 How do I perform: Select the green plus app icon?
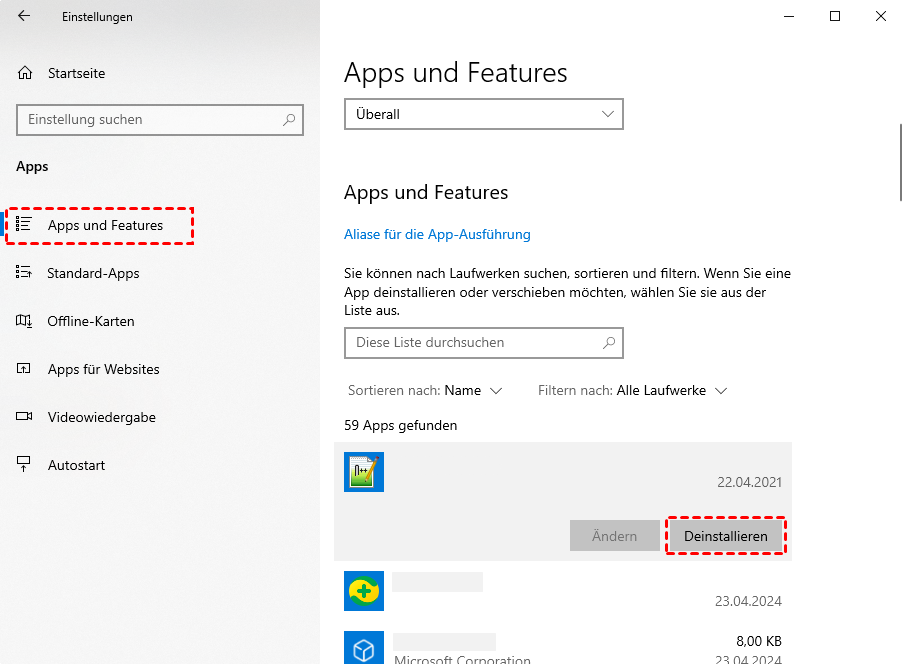pyautogui.click(x=364, y=591)
